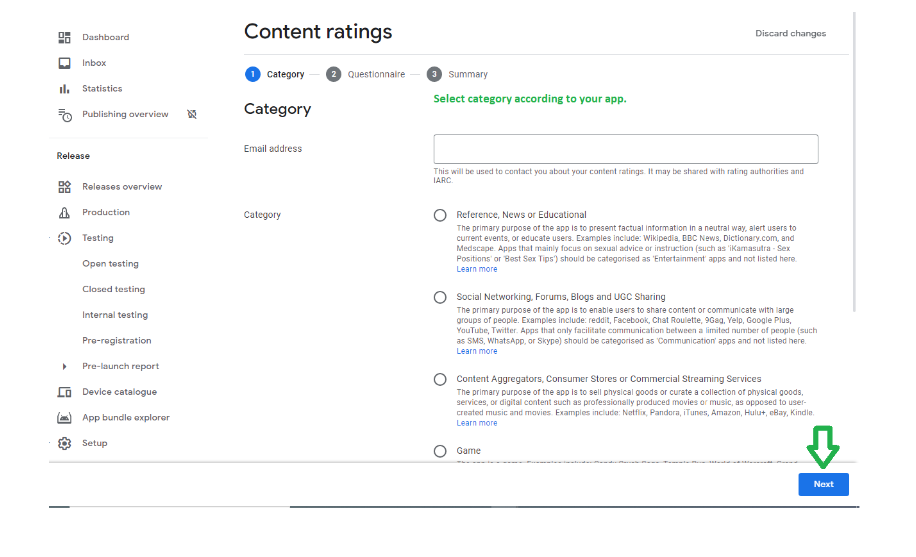Select Social Networking, Forums, Blogs radio button
The width and height of the screenshot is (916, 557).
coord(440,297)
